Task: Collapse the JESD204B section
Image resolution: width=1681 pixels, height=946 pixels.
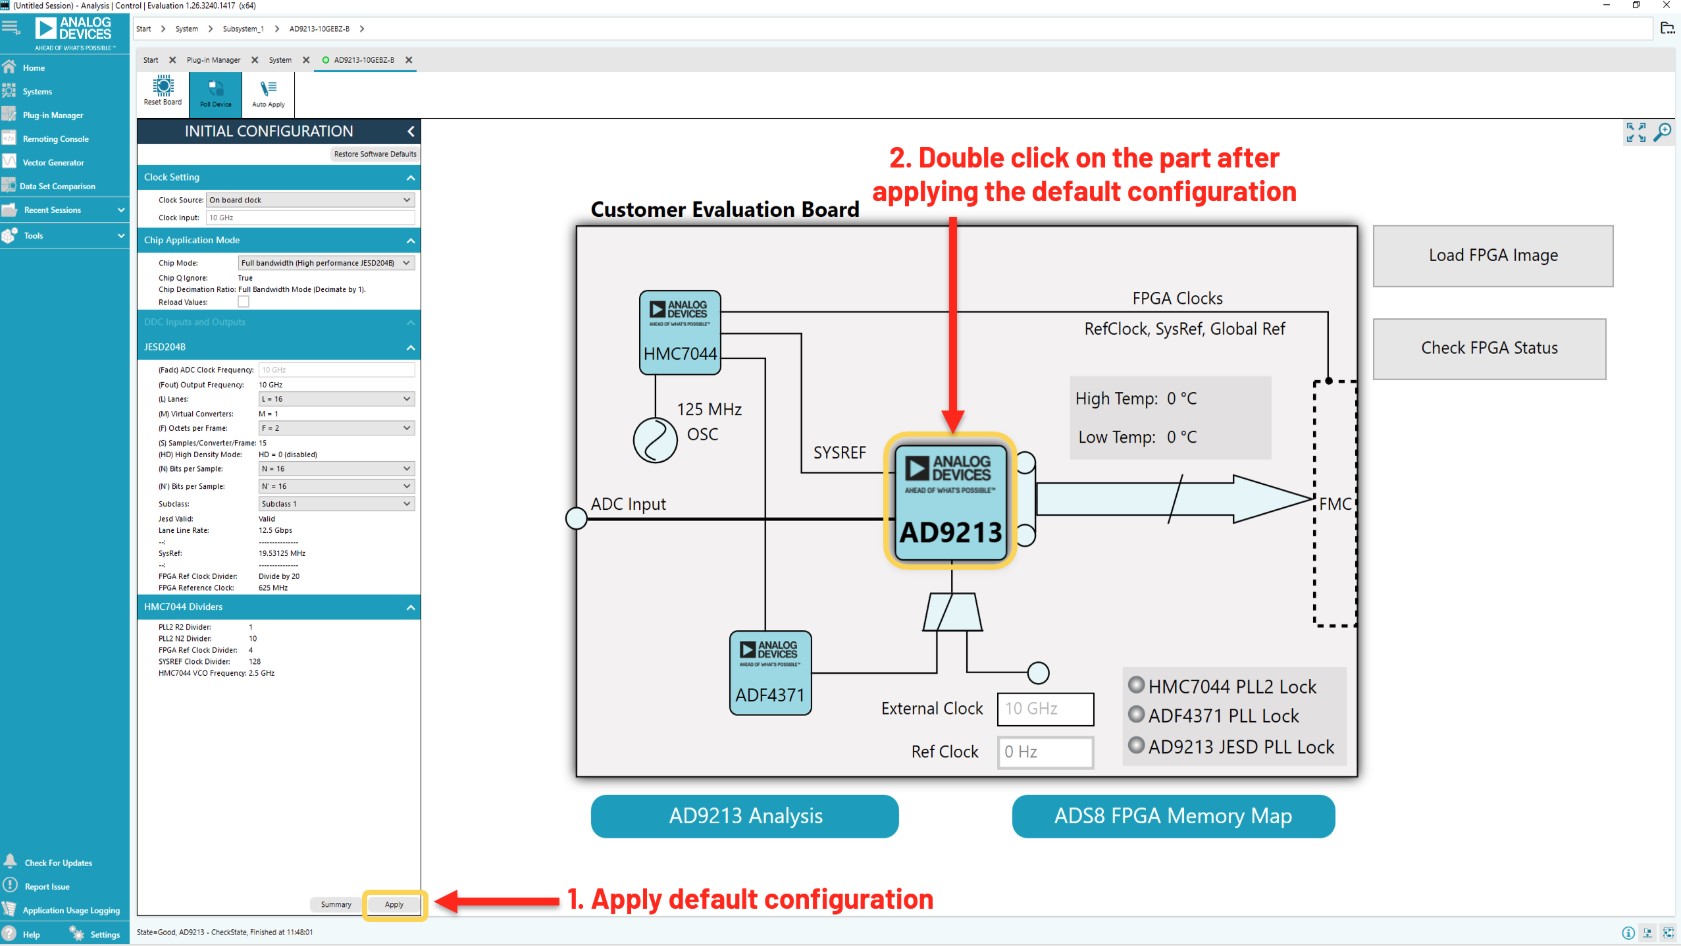Action: point(410,348)
